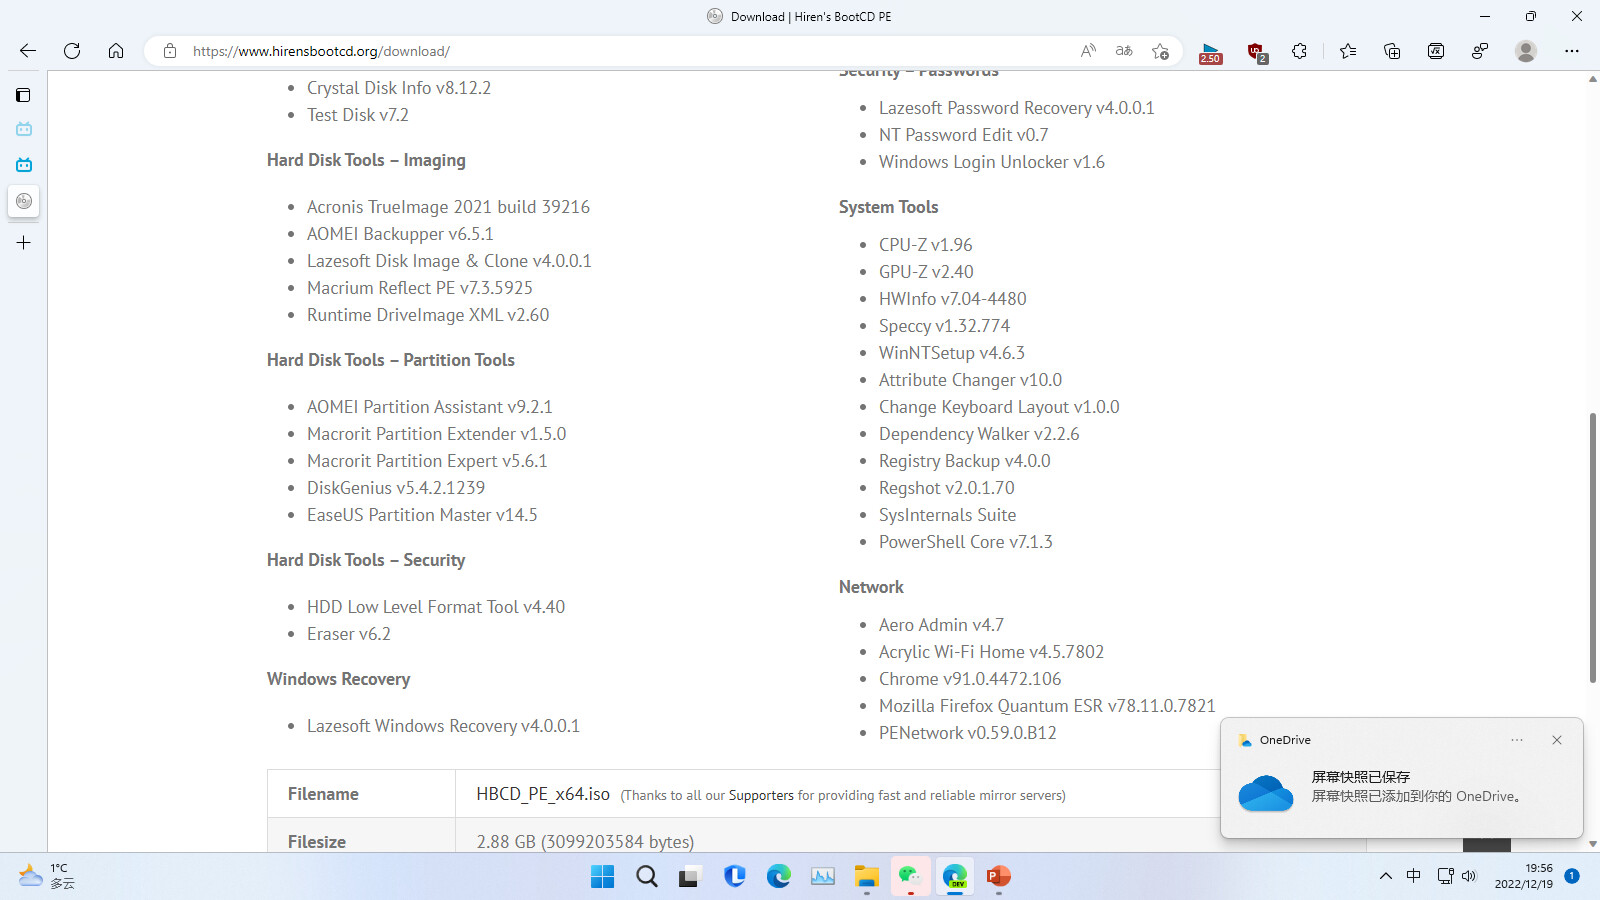This screenshot has width=1600, height=900.
Task: Open Collections panel
Action: [1392, 51]
